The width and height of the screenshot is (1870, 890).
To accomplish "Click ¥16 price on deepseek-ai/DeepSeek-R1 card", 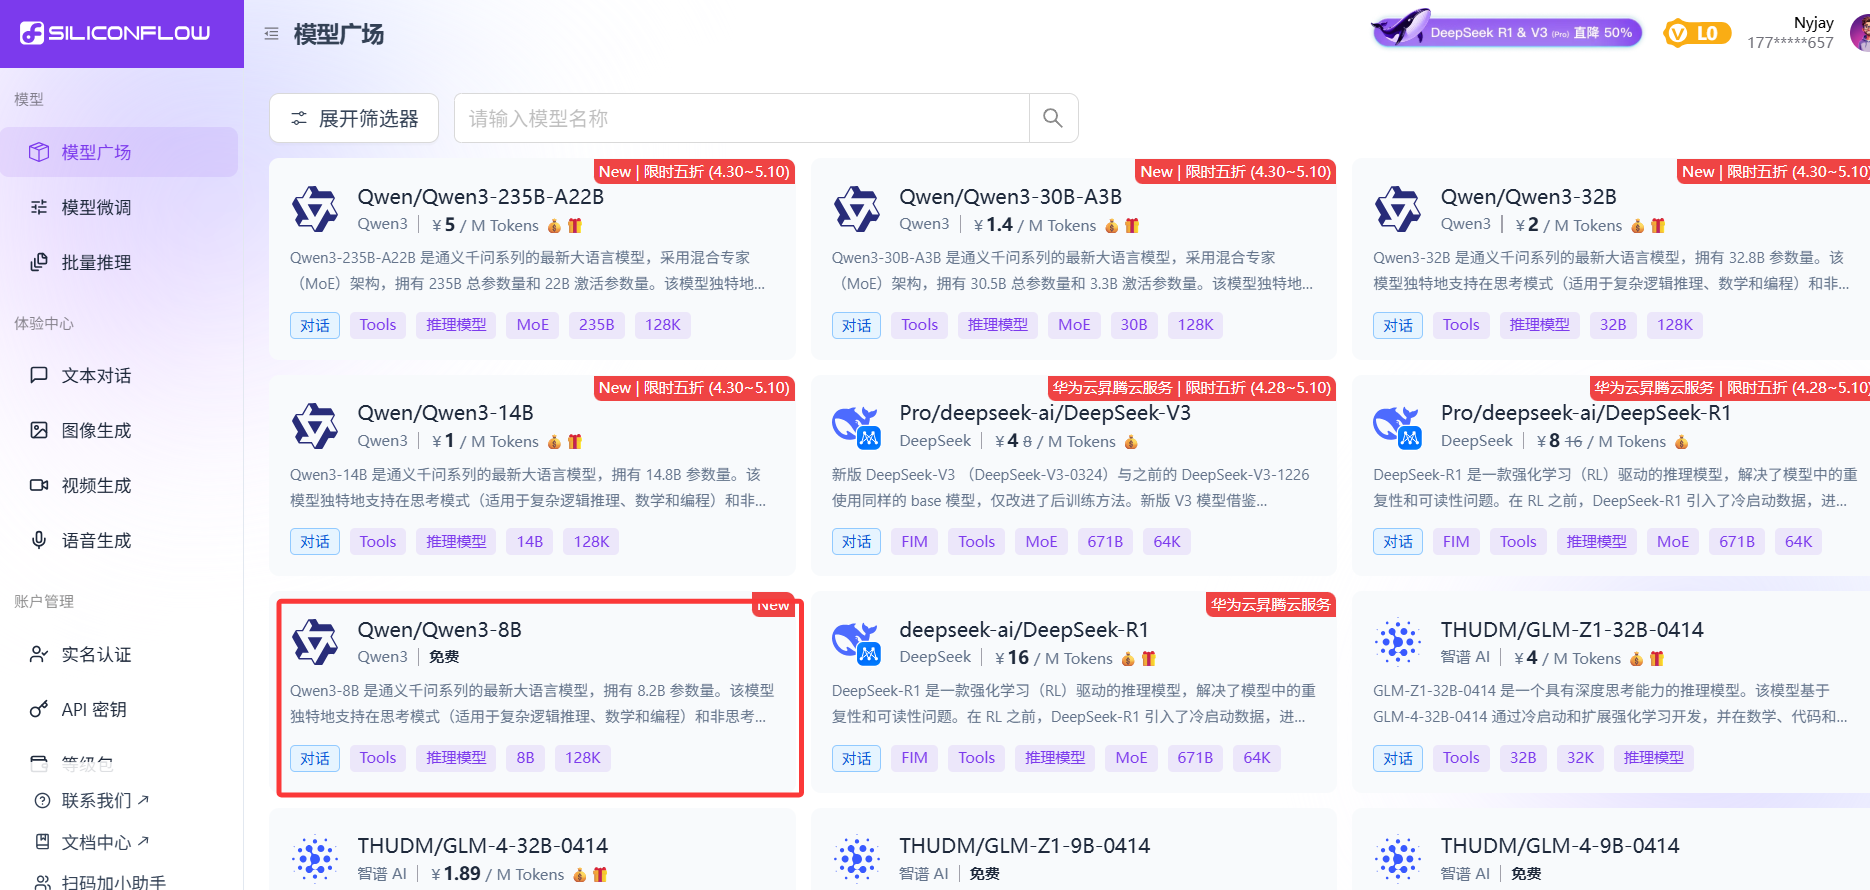I will click(x=1012, y=658).
